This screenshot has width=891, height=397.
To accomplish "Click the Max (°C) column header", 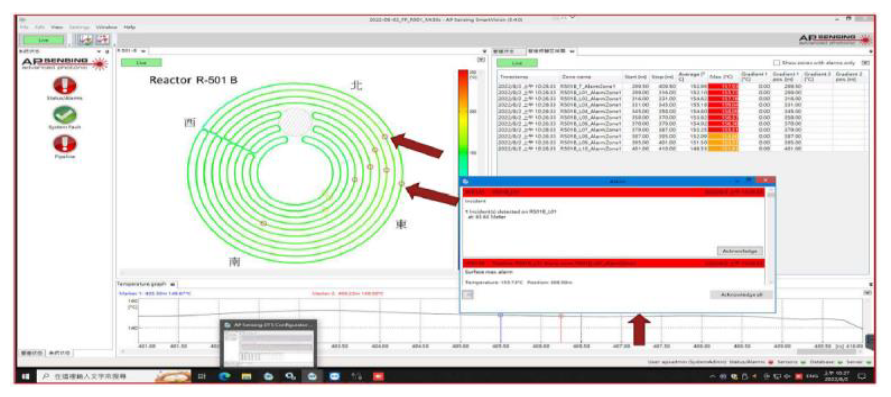I will point(722,77).
